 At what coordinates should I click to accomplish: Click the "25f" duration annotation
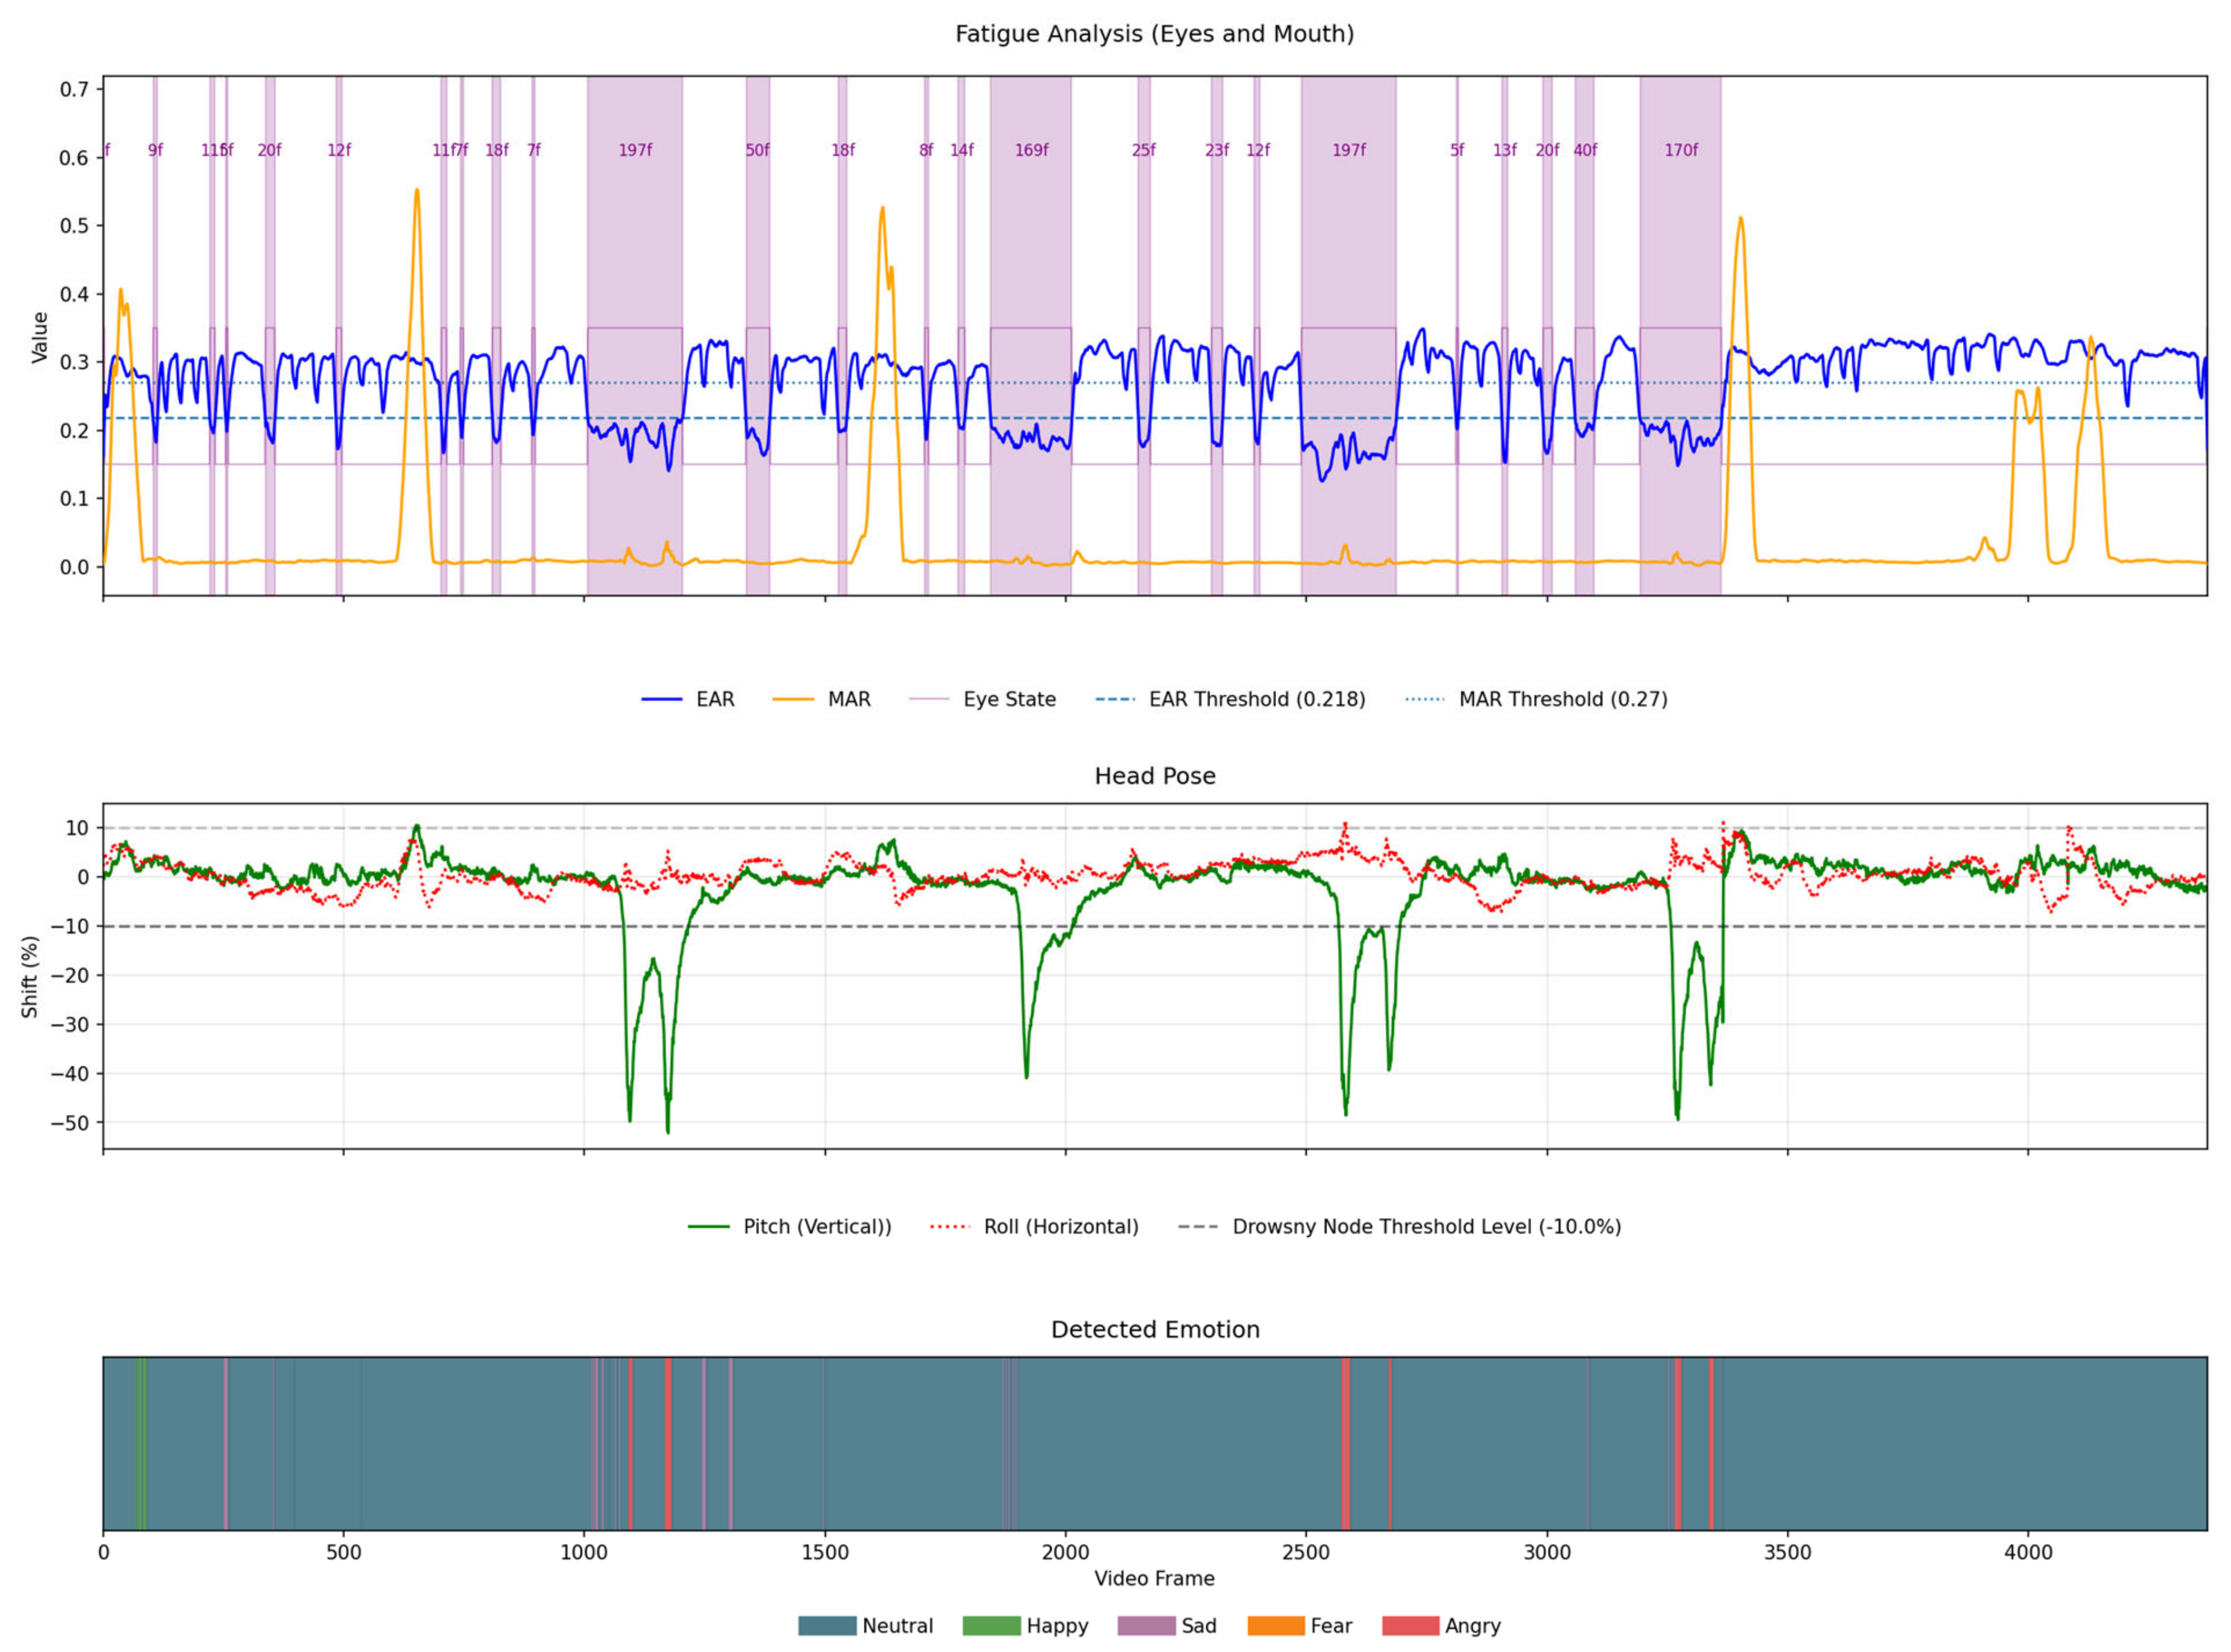tap(1143, 150)
